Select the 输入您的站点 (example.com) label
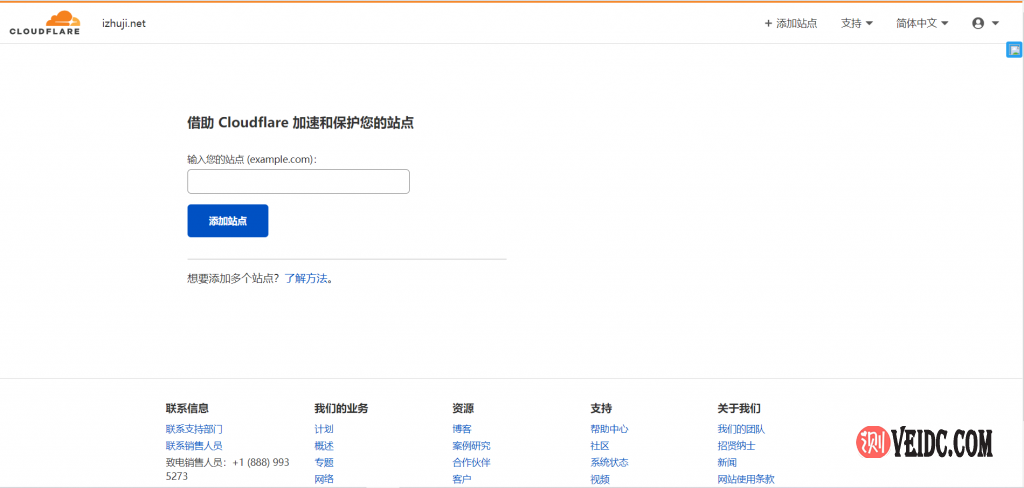This screenshot has width=1024, height=488. click(252, 159)
